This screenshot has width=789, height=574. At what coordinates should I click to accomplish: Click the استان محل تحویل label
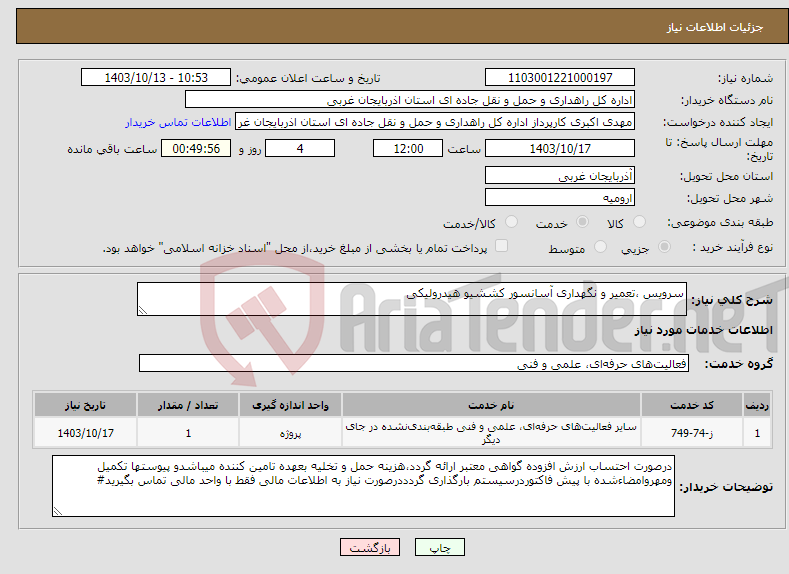(727, 176)
